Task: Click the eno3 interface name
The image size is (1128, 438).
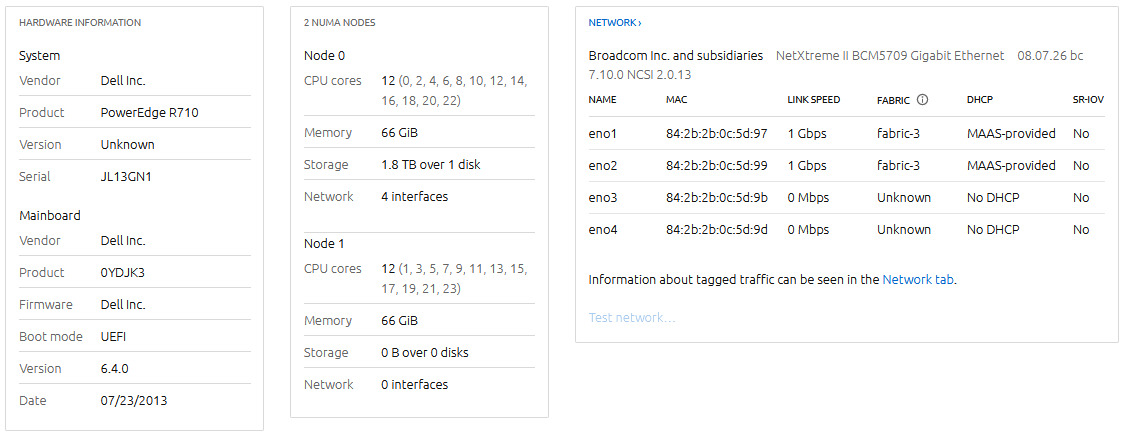Action: (x=603, y=197)
